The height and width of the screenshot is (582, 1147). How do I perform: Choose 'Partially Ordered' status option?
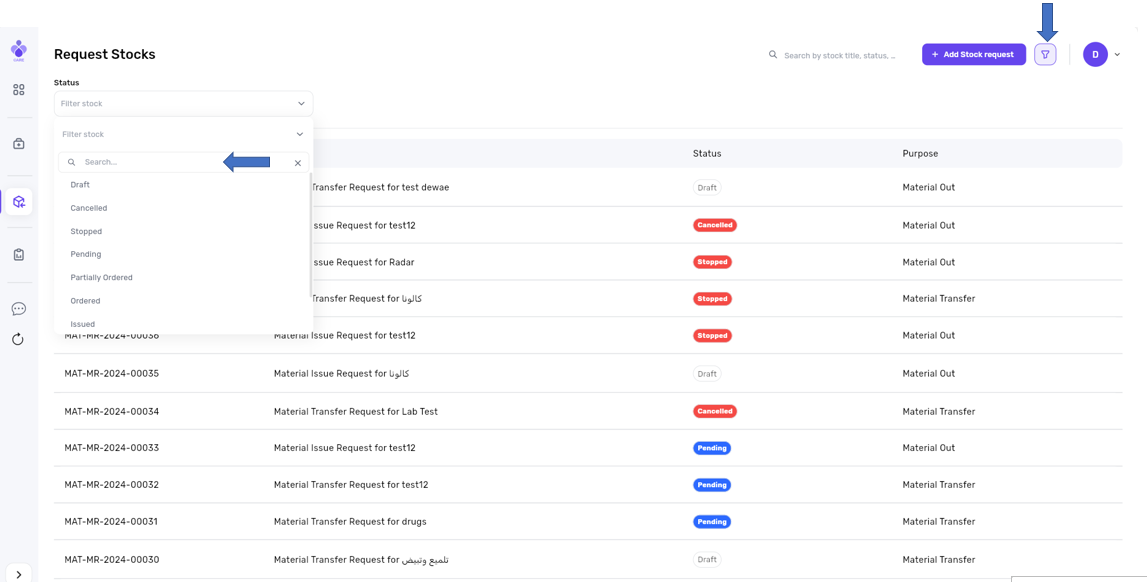tap(101, 278)
